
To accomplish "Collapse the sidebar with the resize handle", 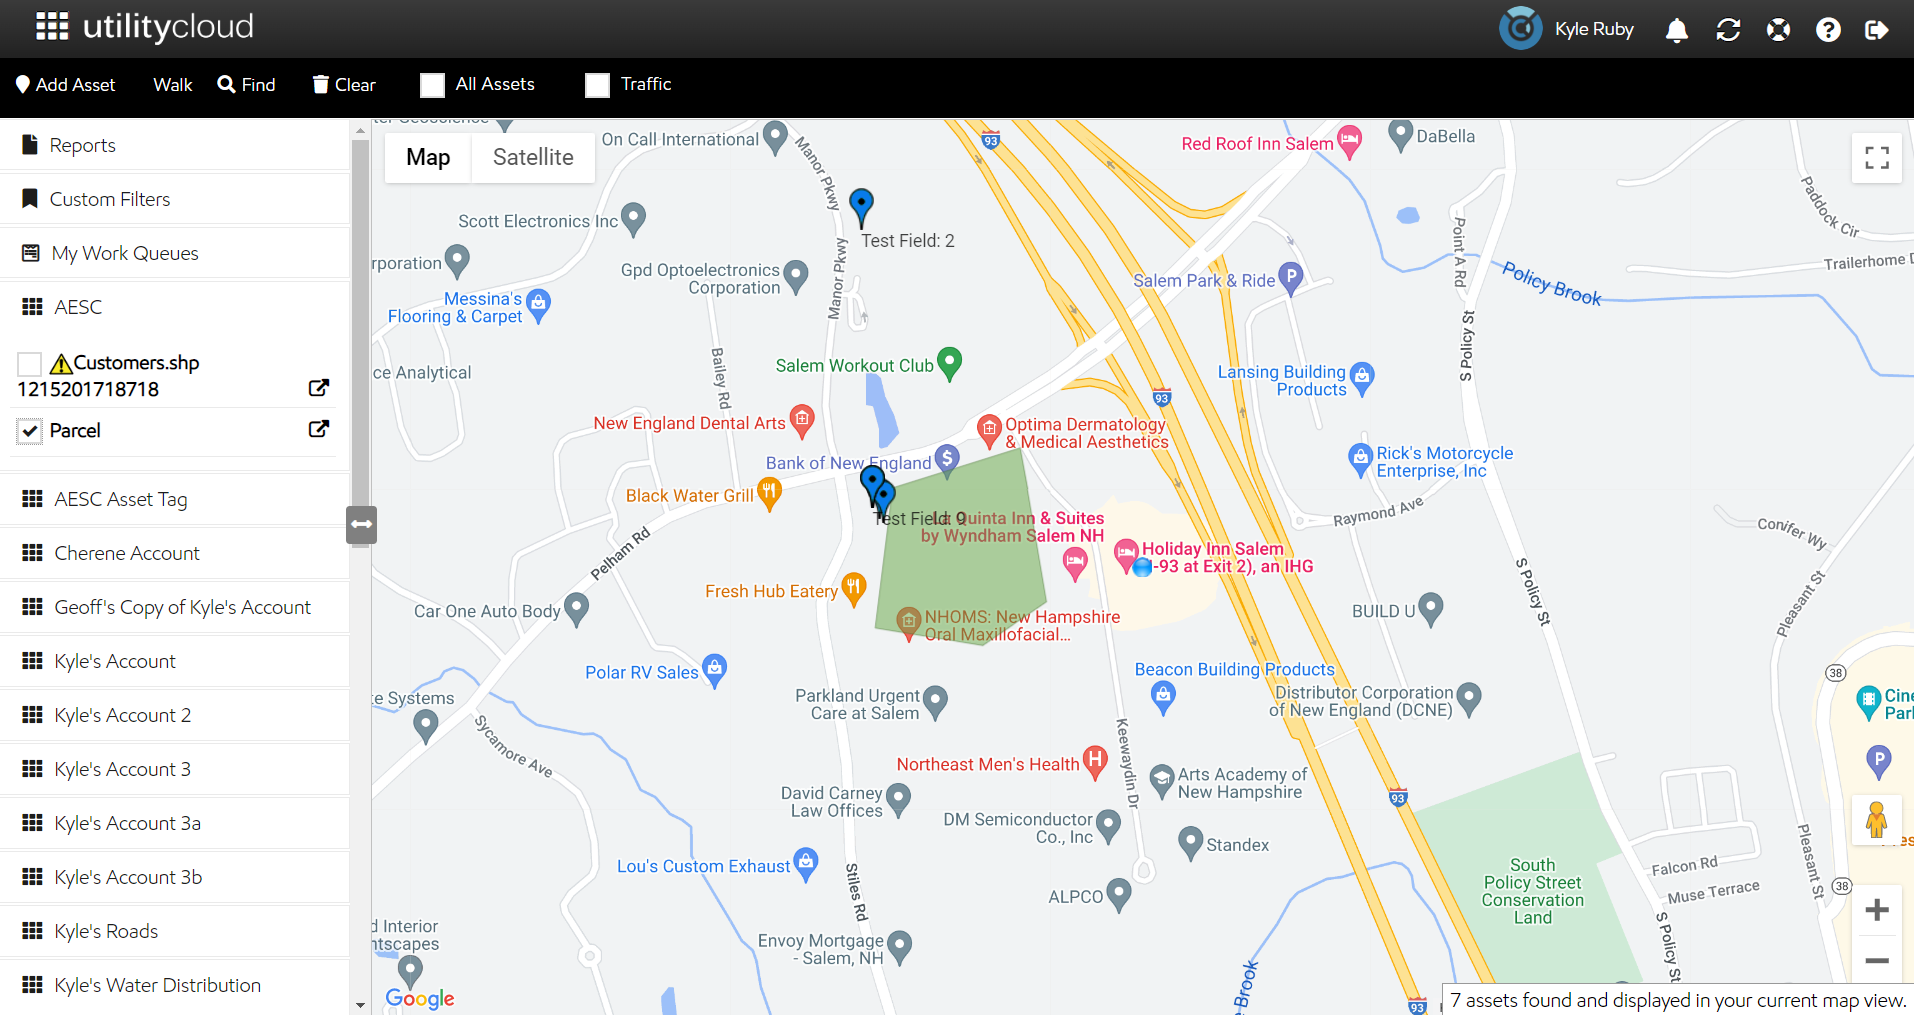I will click(x=360, y=524).
